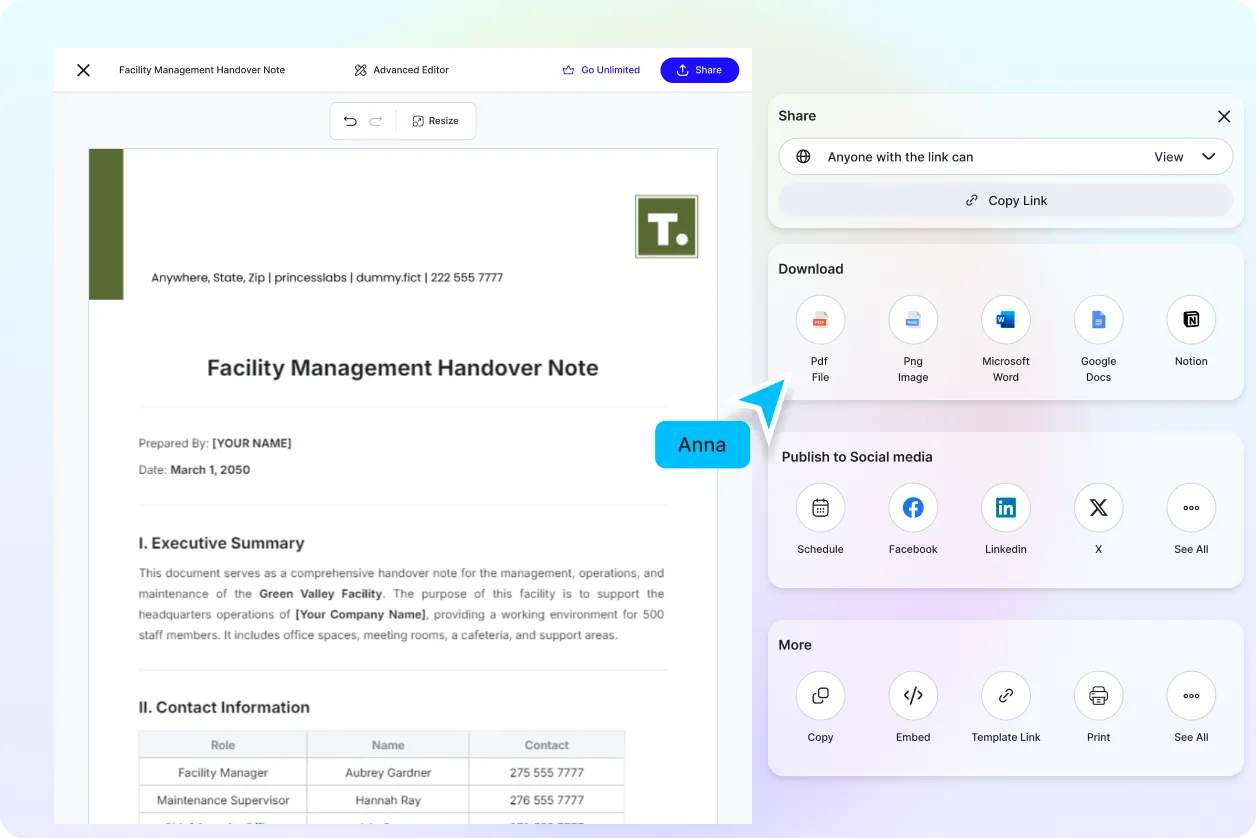Click the Maintenance Supervisor cell
This screenshot has height=838, width=1256.
[x=223, y=801]
